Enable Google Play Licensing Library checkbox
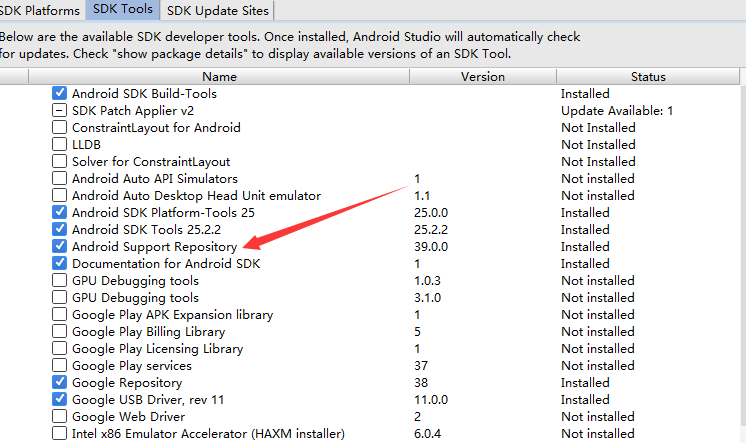The width and height of the screenshot is (746, 443). tap(59, 348)
